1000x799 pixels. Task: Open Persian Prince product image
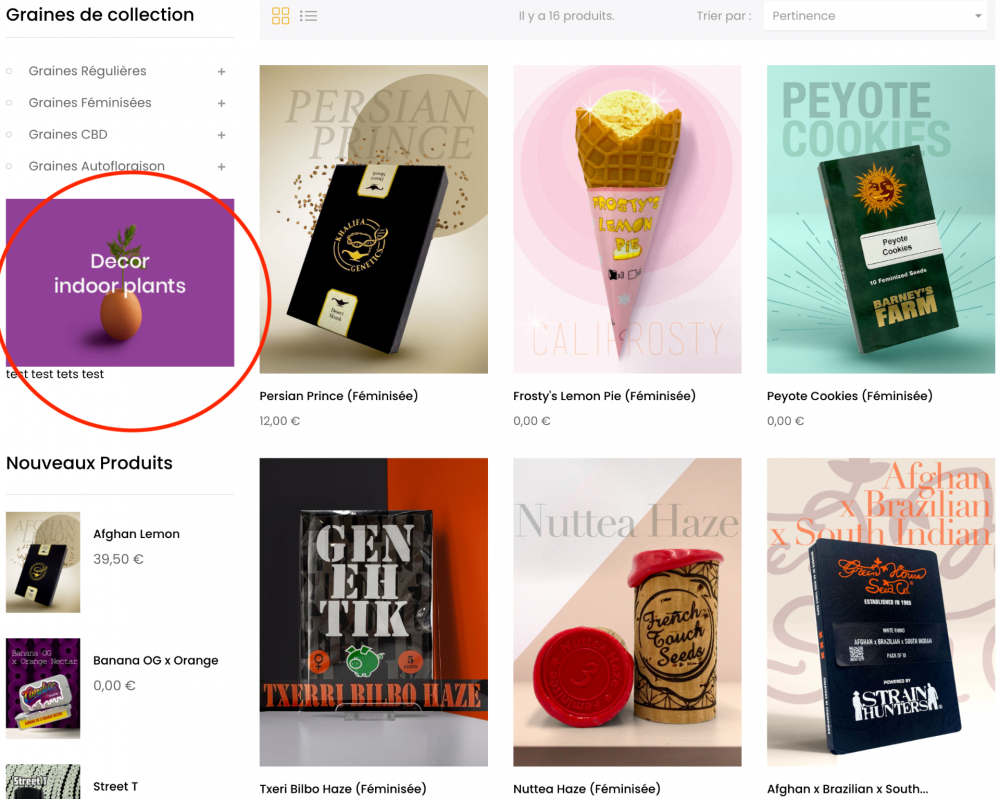click(373, 219)
